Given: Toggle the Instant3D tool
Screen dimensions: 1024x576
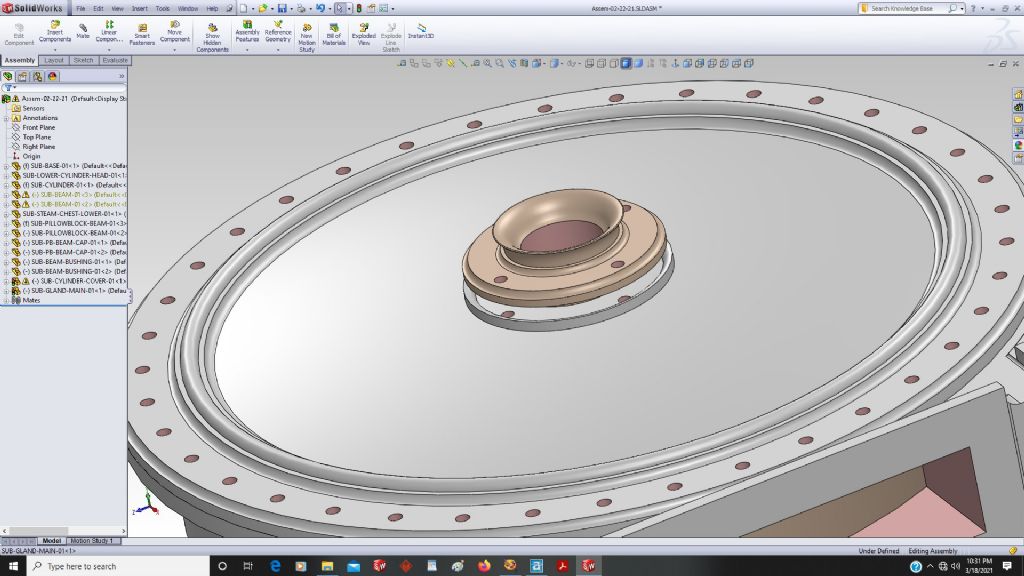Looking at the screenshot, I should point(421,31).
